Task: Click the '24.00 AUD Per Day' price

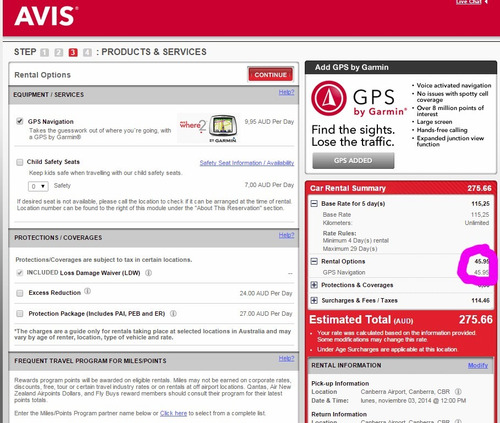Action: pos(266,293)
